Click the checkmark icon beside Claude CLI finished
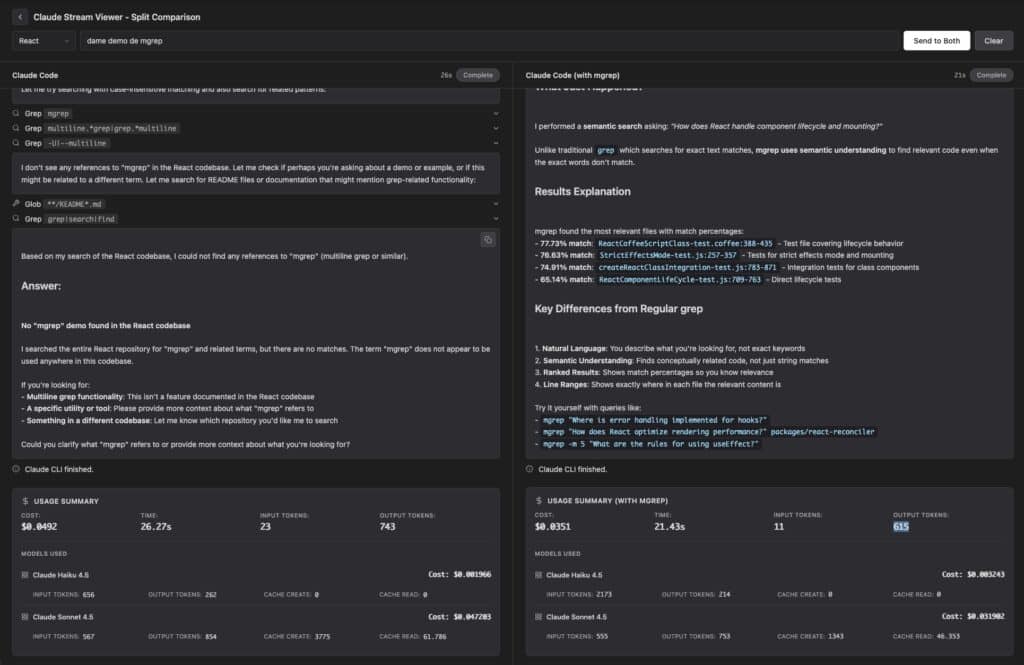Screen dimensions: 1024x665 (x=16, y=468)
